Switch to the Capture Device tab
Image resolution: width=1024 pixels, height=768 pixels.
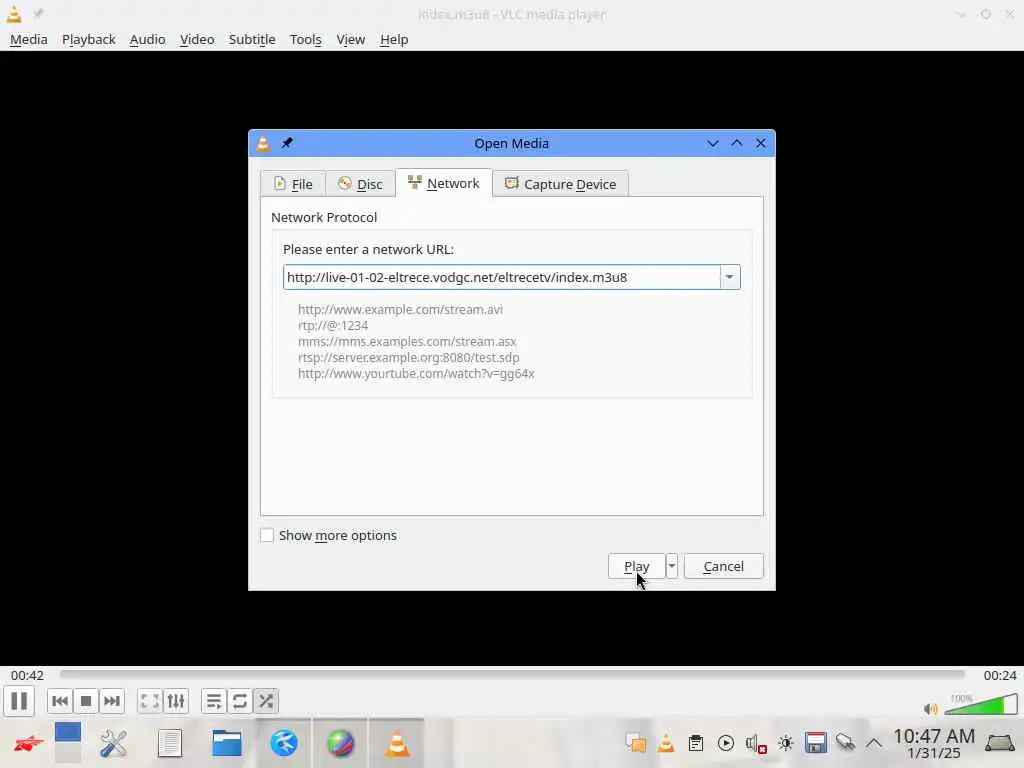[560, 184]
